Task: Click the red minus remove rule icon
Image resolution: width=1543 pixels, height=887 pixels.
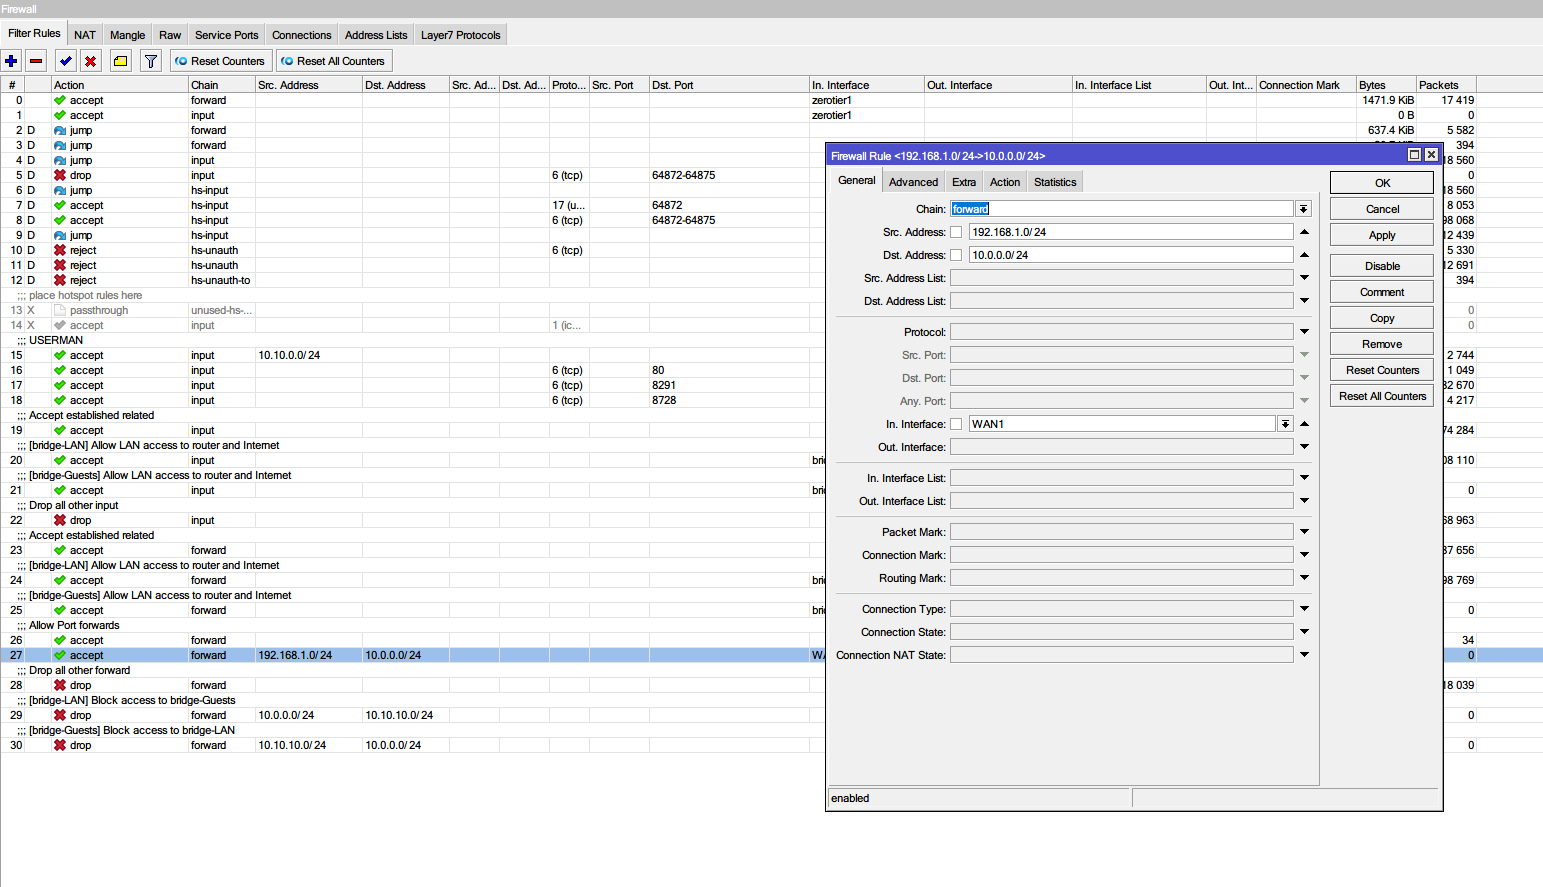Action: click(x=36, y=61)
